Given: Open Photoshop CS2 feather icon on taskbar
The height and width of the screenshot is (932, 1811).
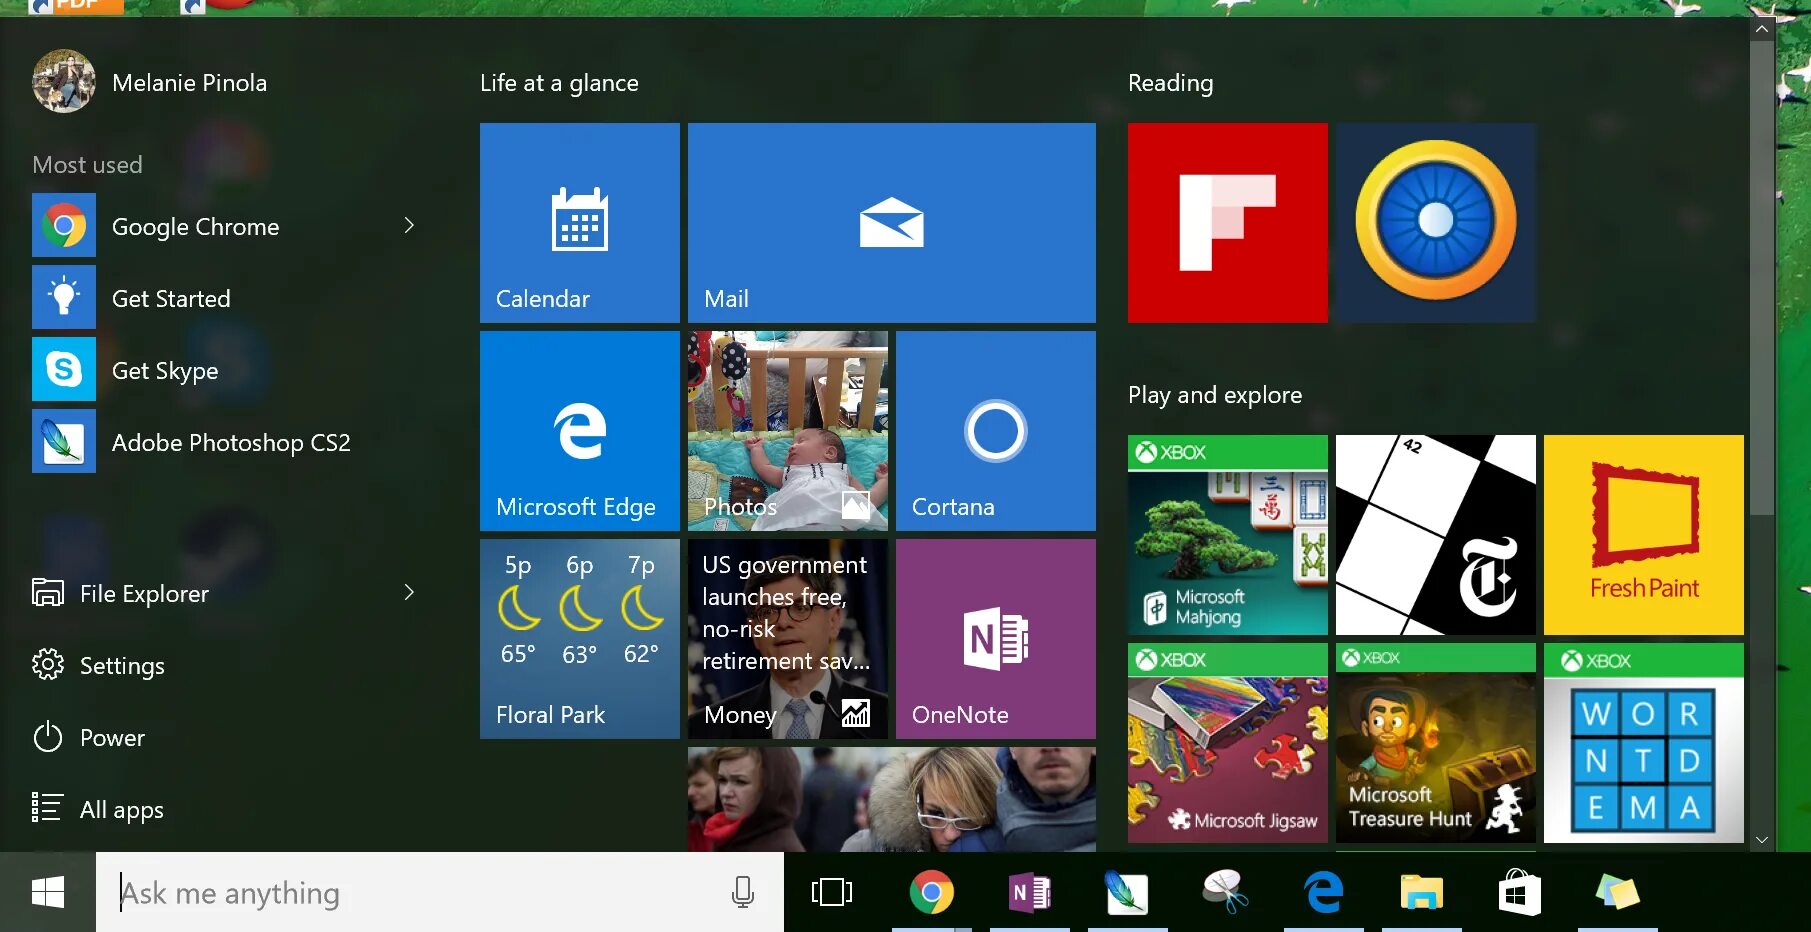Looking at the screenshot, I should 1127,892.
